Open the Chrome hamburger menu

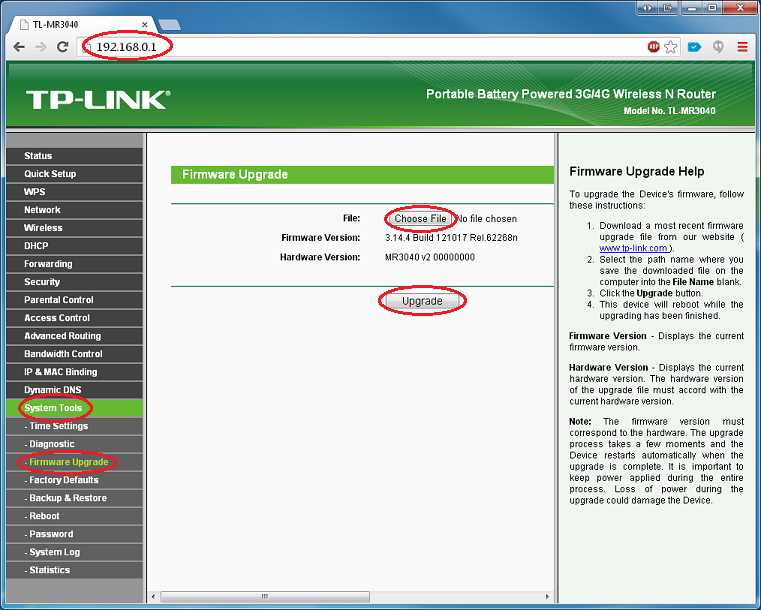click(743, 47)
